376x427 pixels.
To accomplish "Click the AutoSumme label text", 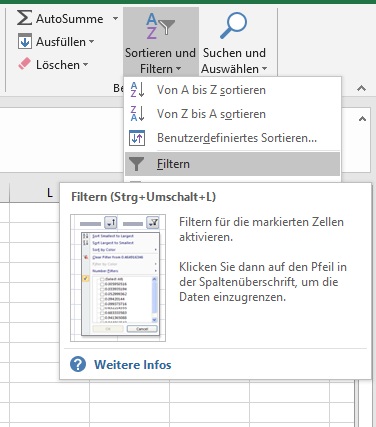I will coord(70,19).
